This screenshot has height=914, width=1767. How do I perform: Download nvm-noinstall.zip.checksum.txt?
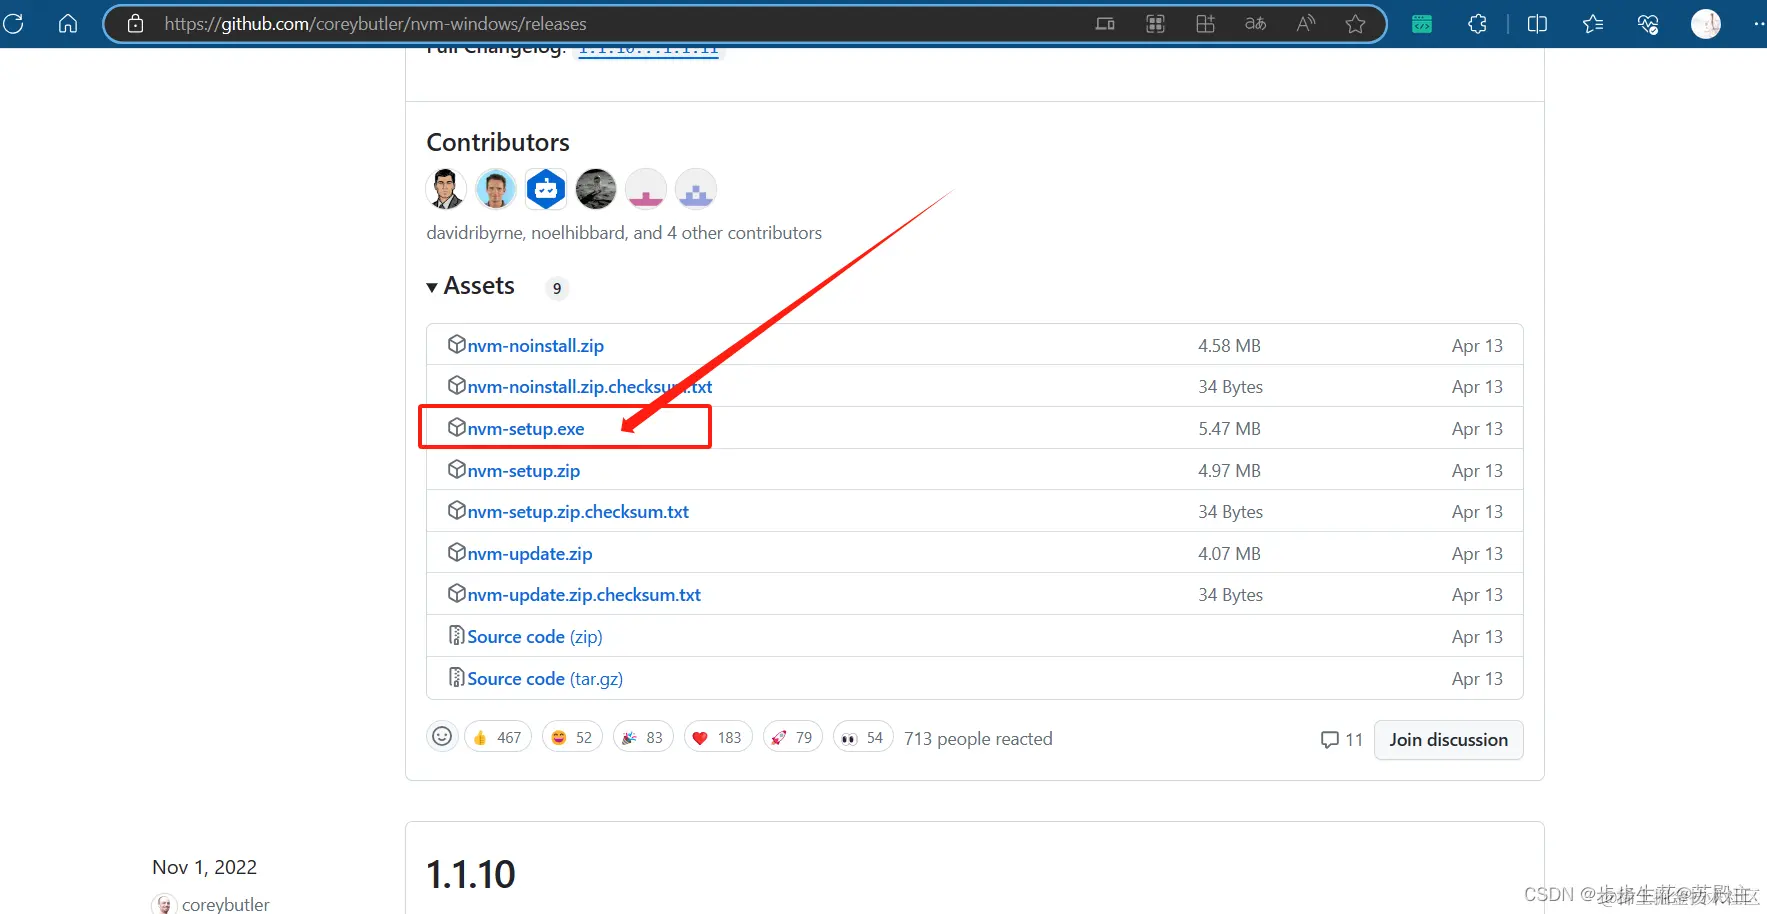[x=590, y=386]
